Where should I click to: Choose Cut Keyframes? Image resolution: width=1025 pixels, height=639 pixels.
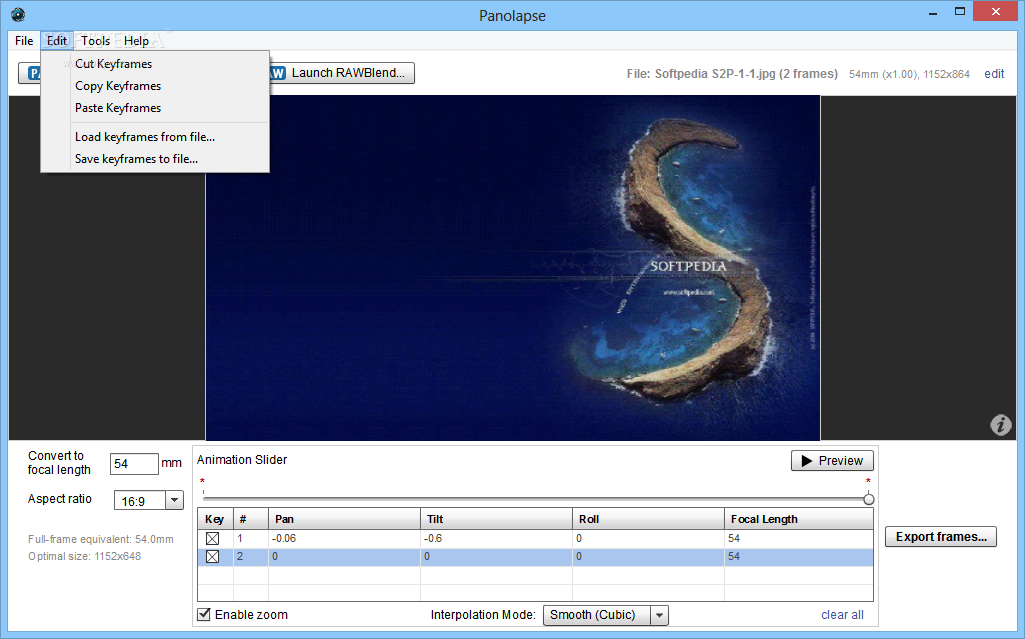(156, 63)
